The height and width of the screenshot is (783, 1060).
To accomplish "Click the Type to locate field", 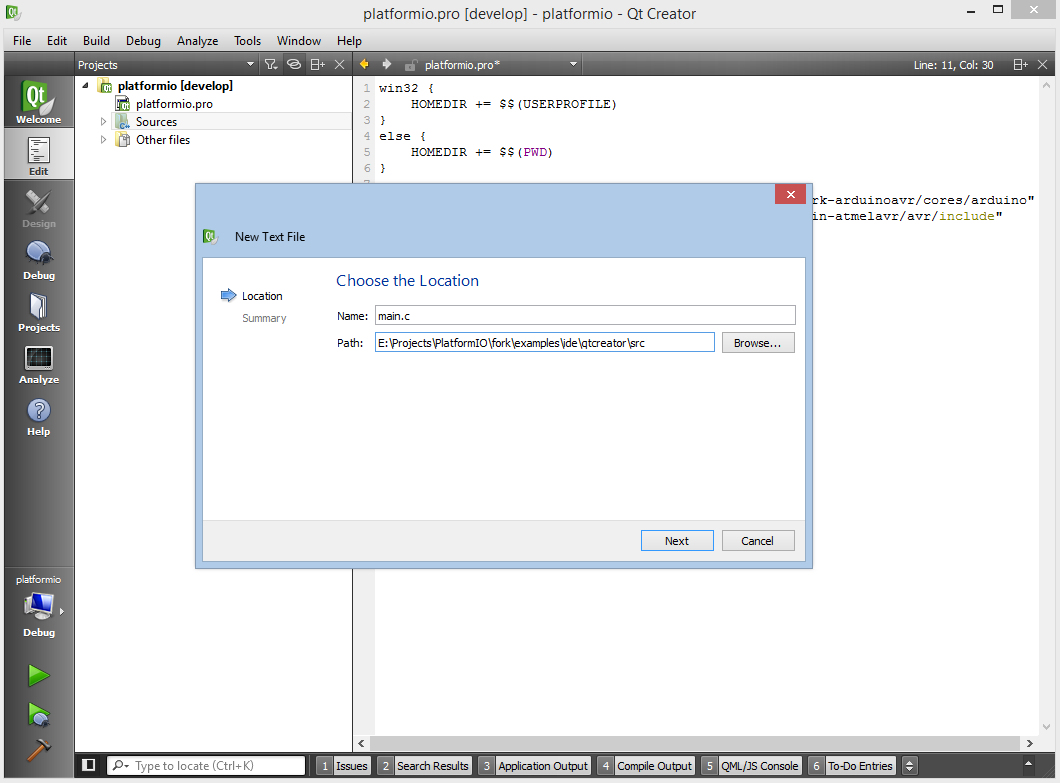I will click(207, 765).
